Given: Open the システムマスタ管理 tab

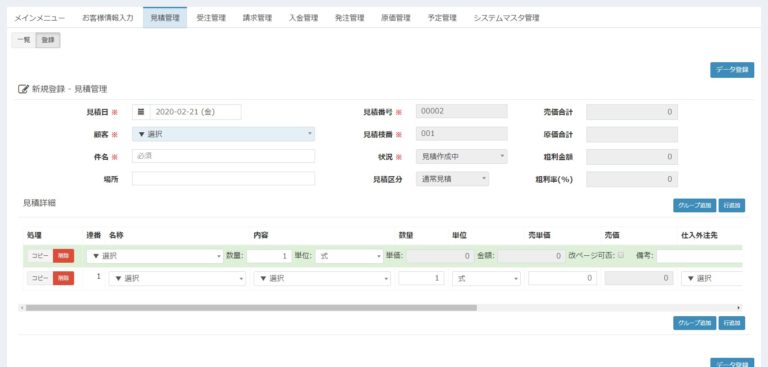Looking at the screenshot, I should click(x=506, y=18).
